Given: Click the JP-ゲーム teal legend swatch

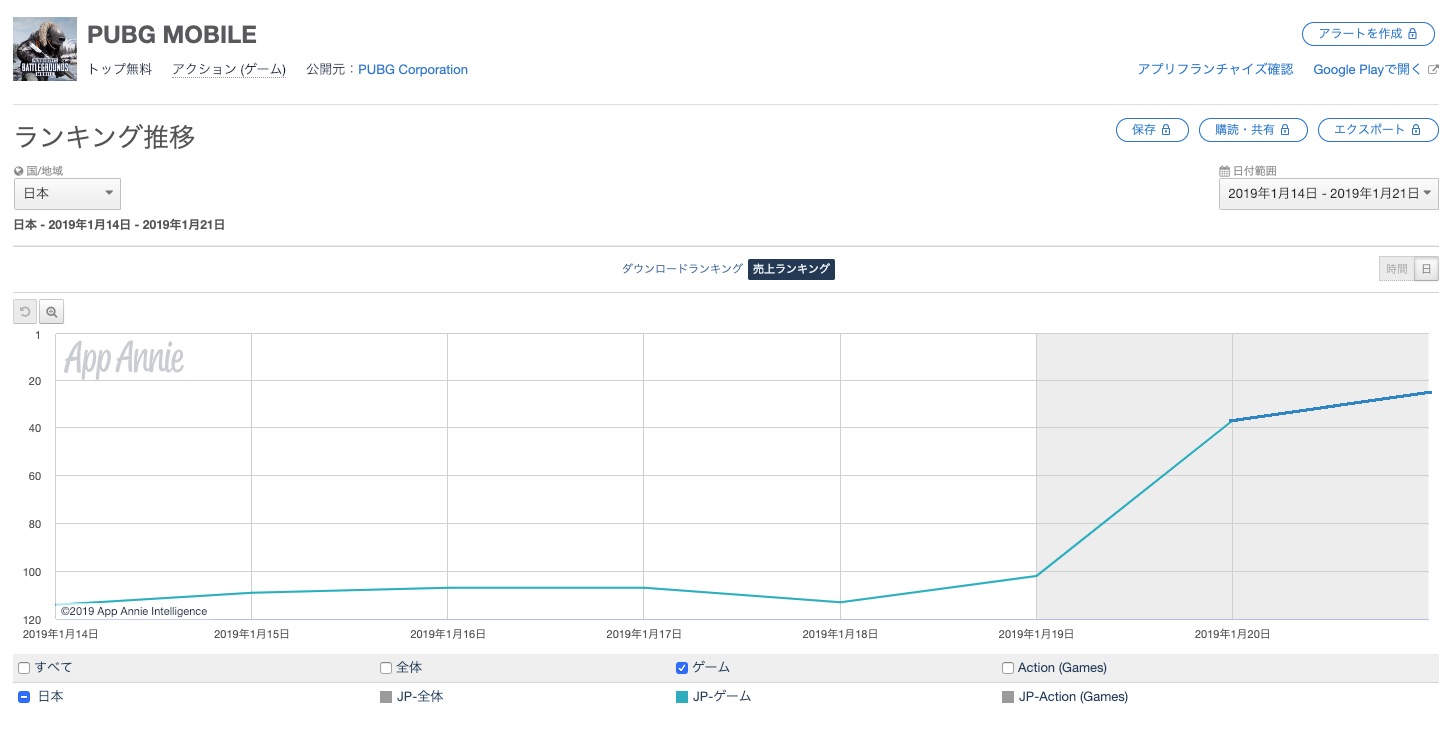Looking at the screenshot, I should click(682, 697).
